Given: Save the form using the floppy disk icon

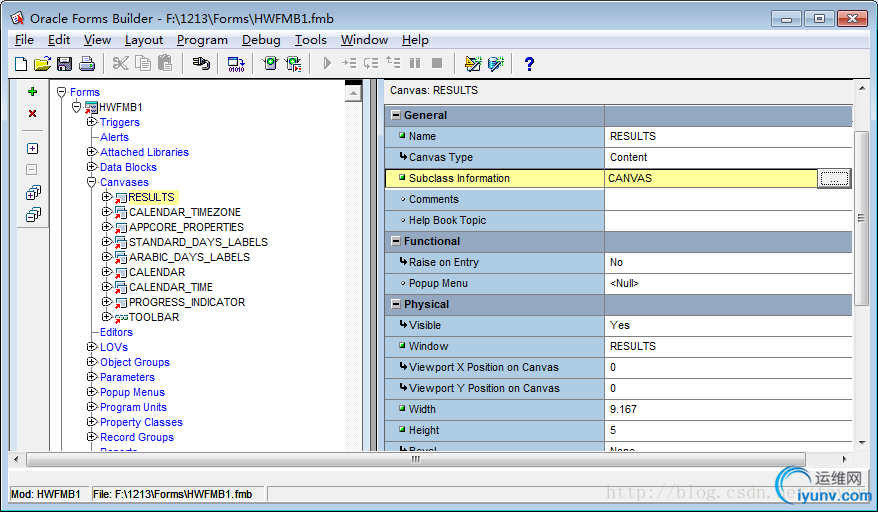Looking at the screenshot, I should pyautogui.click(x=64, y=64).
